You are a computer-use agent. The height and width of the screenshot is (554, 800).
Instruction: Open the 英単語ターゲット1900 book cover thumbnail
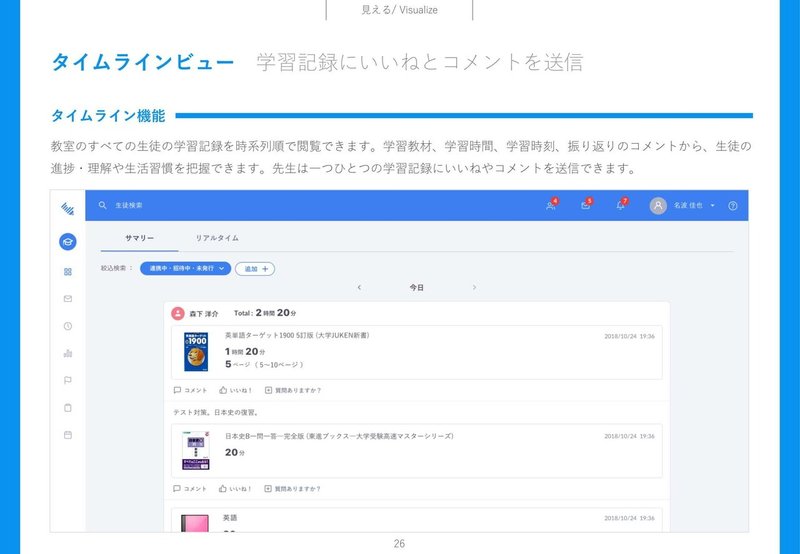196,352
